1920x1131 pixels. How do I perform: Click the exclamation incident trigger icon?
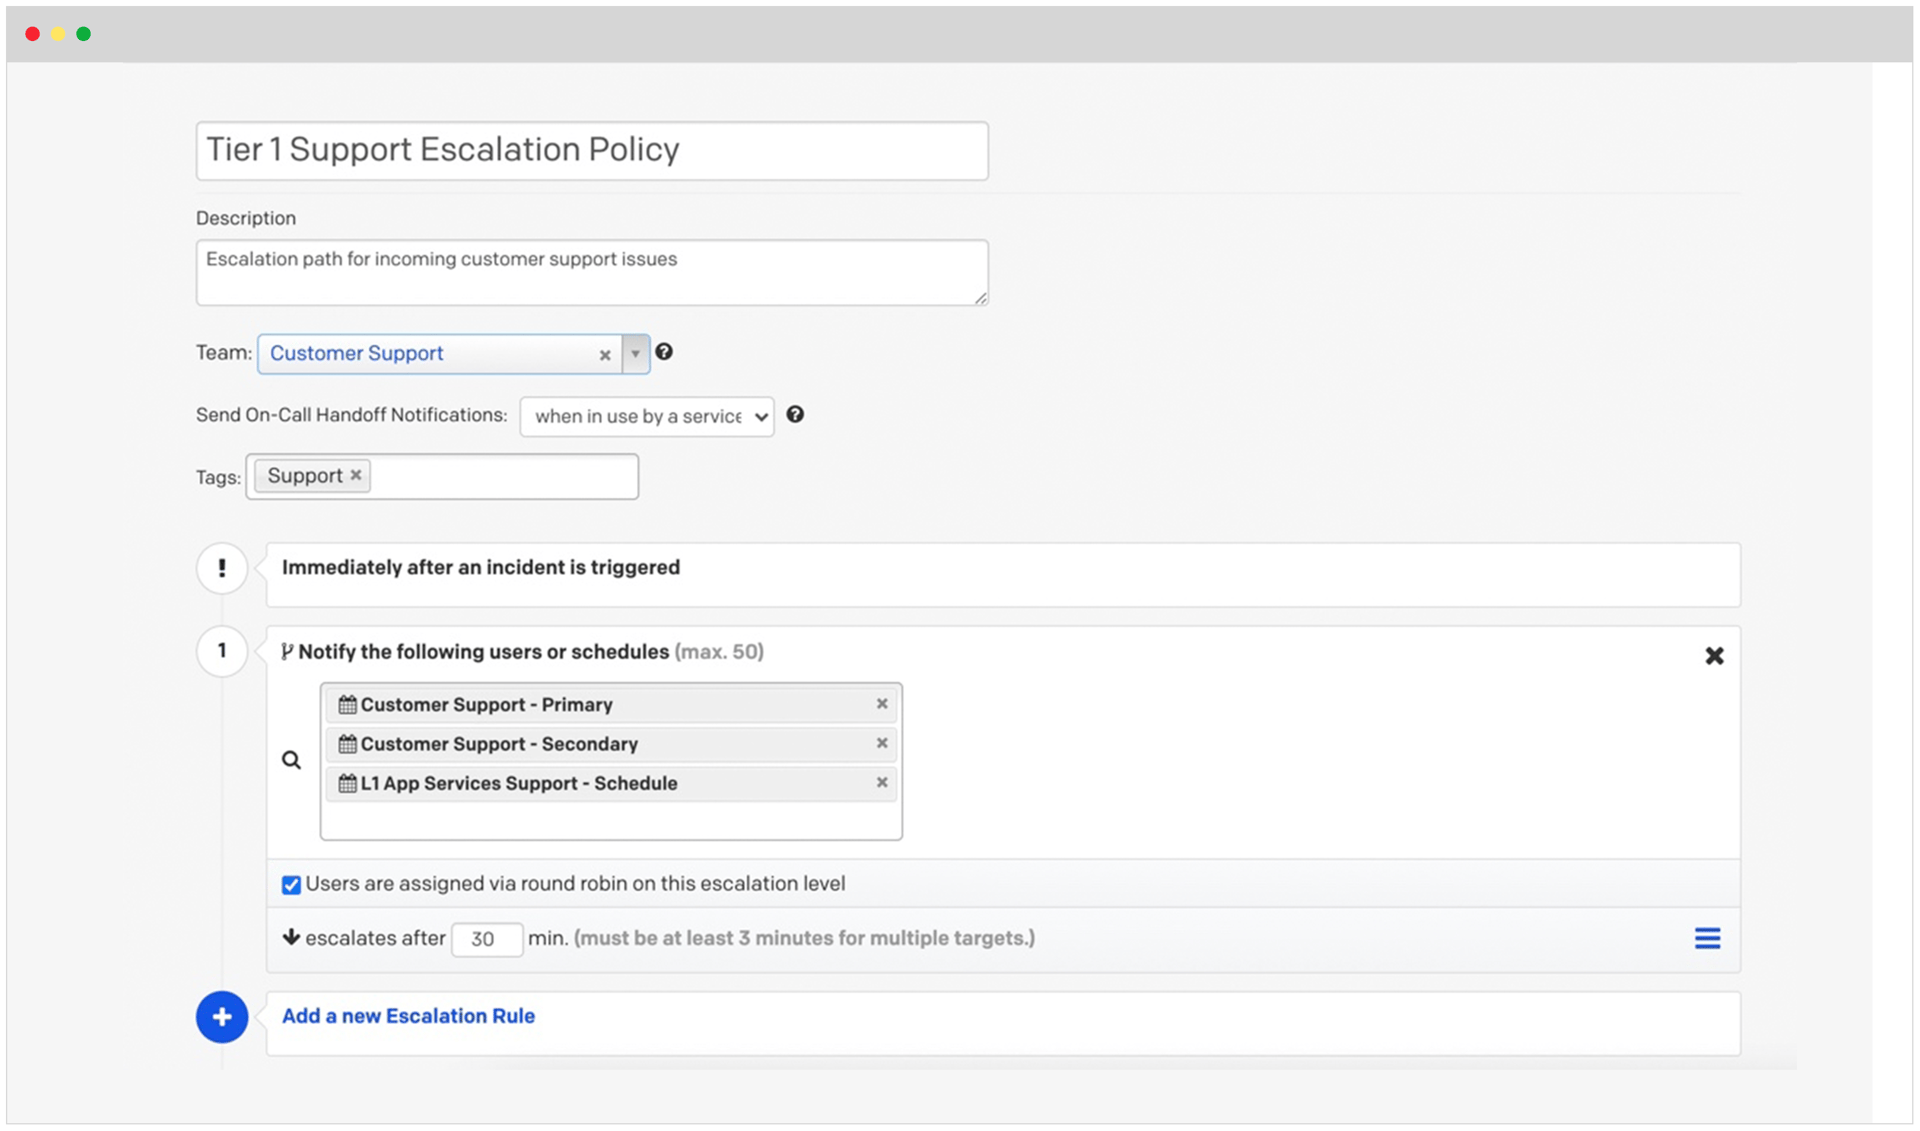point(222,568)
